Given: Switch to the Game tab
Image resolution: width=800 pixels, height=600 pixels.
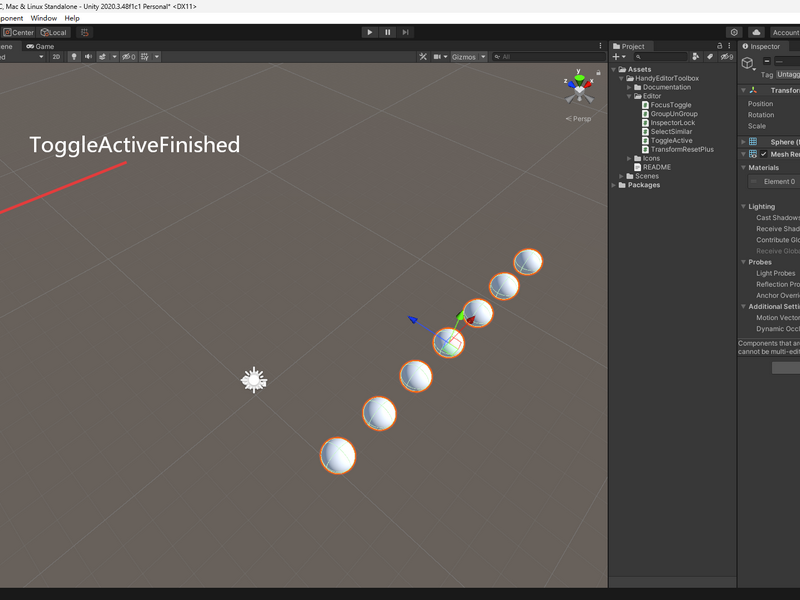Looking at the screenshot, I should [x=40, y=46].
